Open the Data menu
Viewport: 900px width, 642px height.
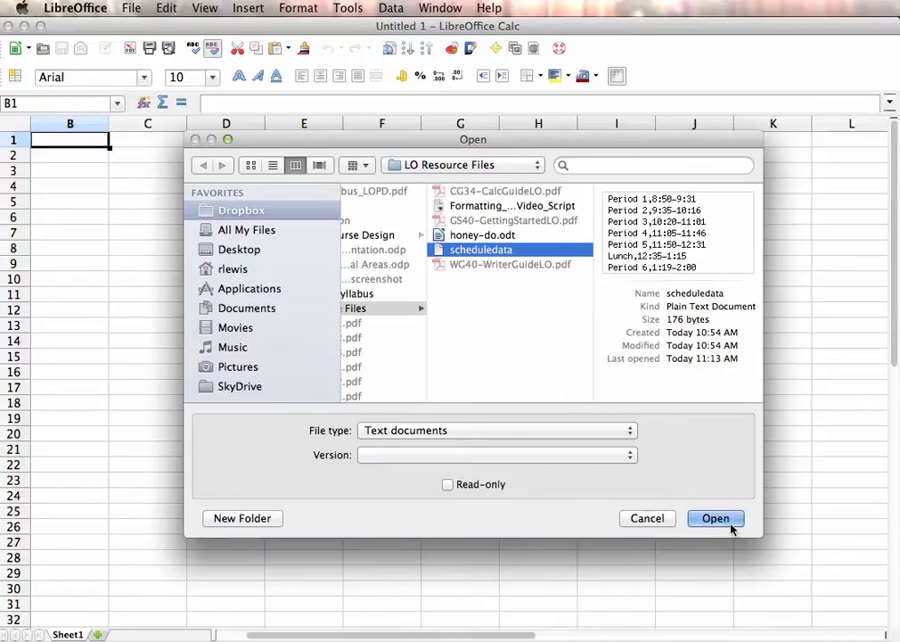391,8
